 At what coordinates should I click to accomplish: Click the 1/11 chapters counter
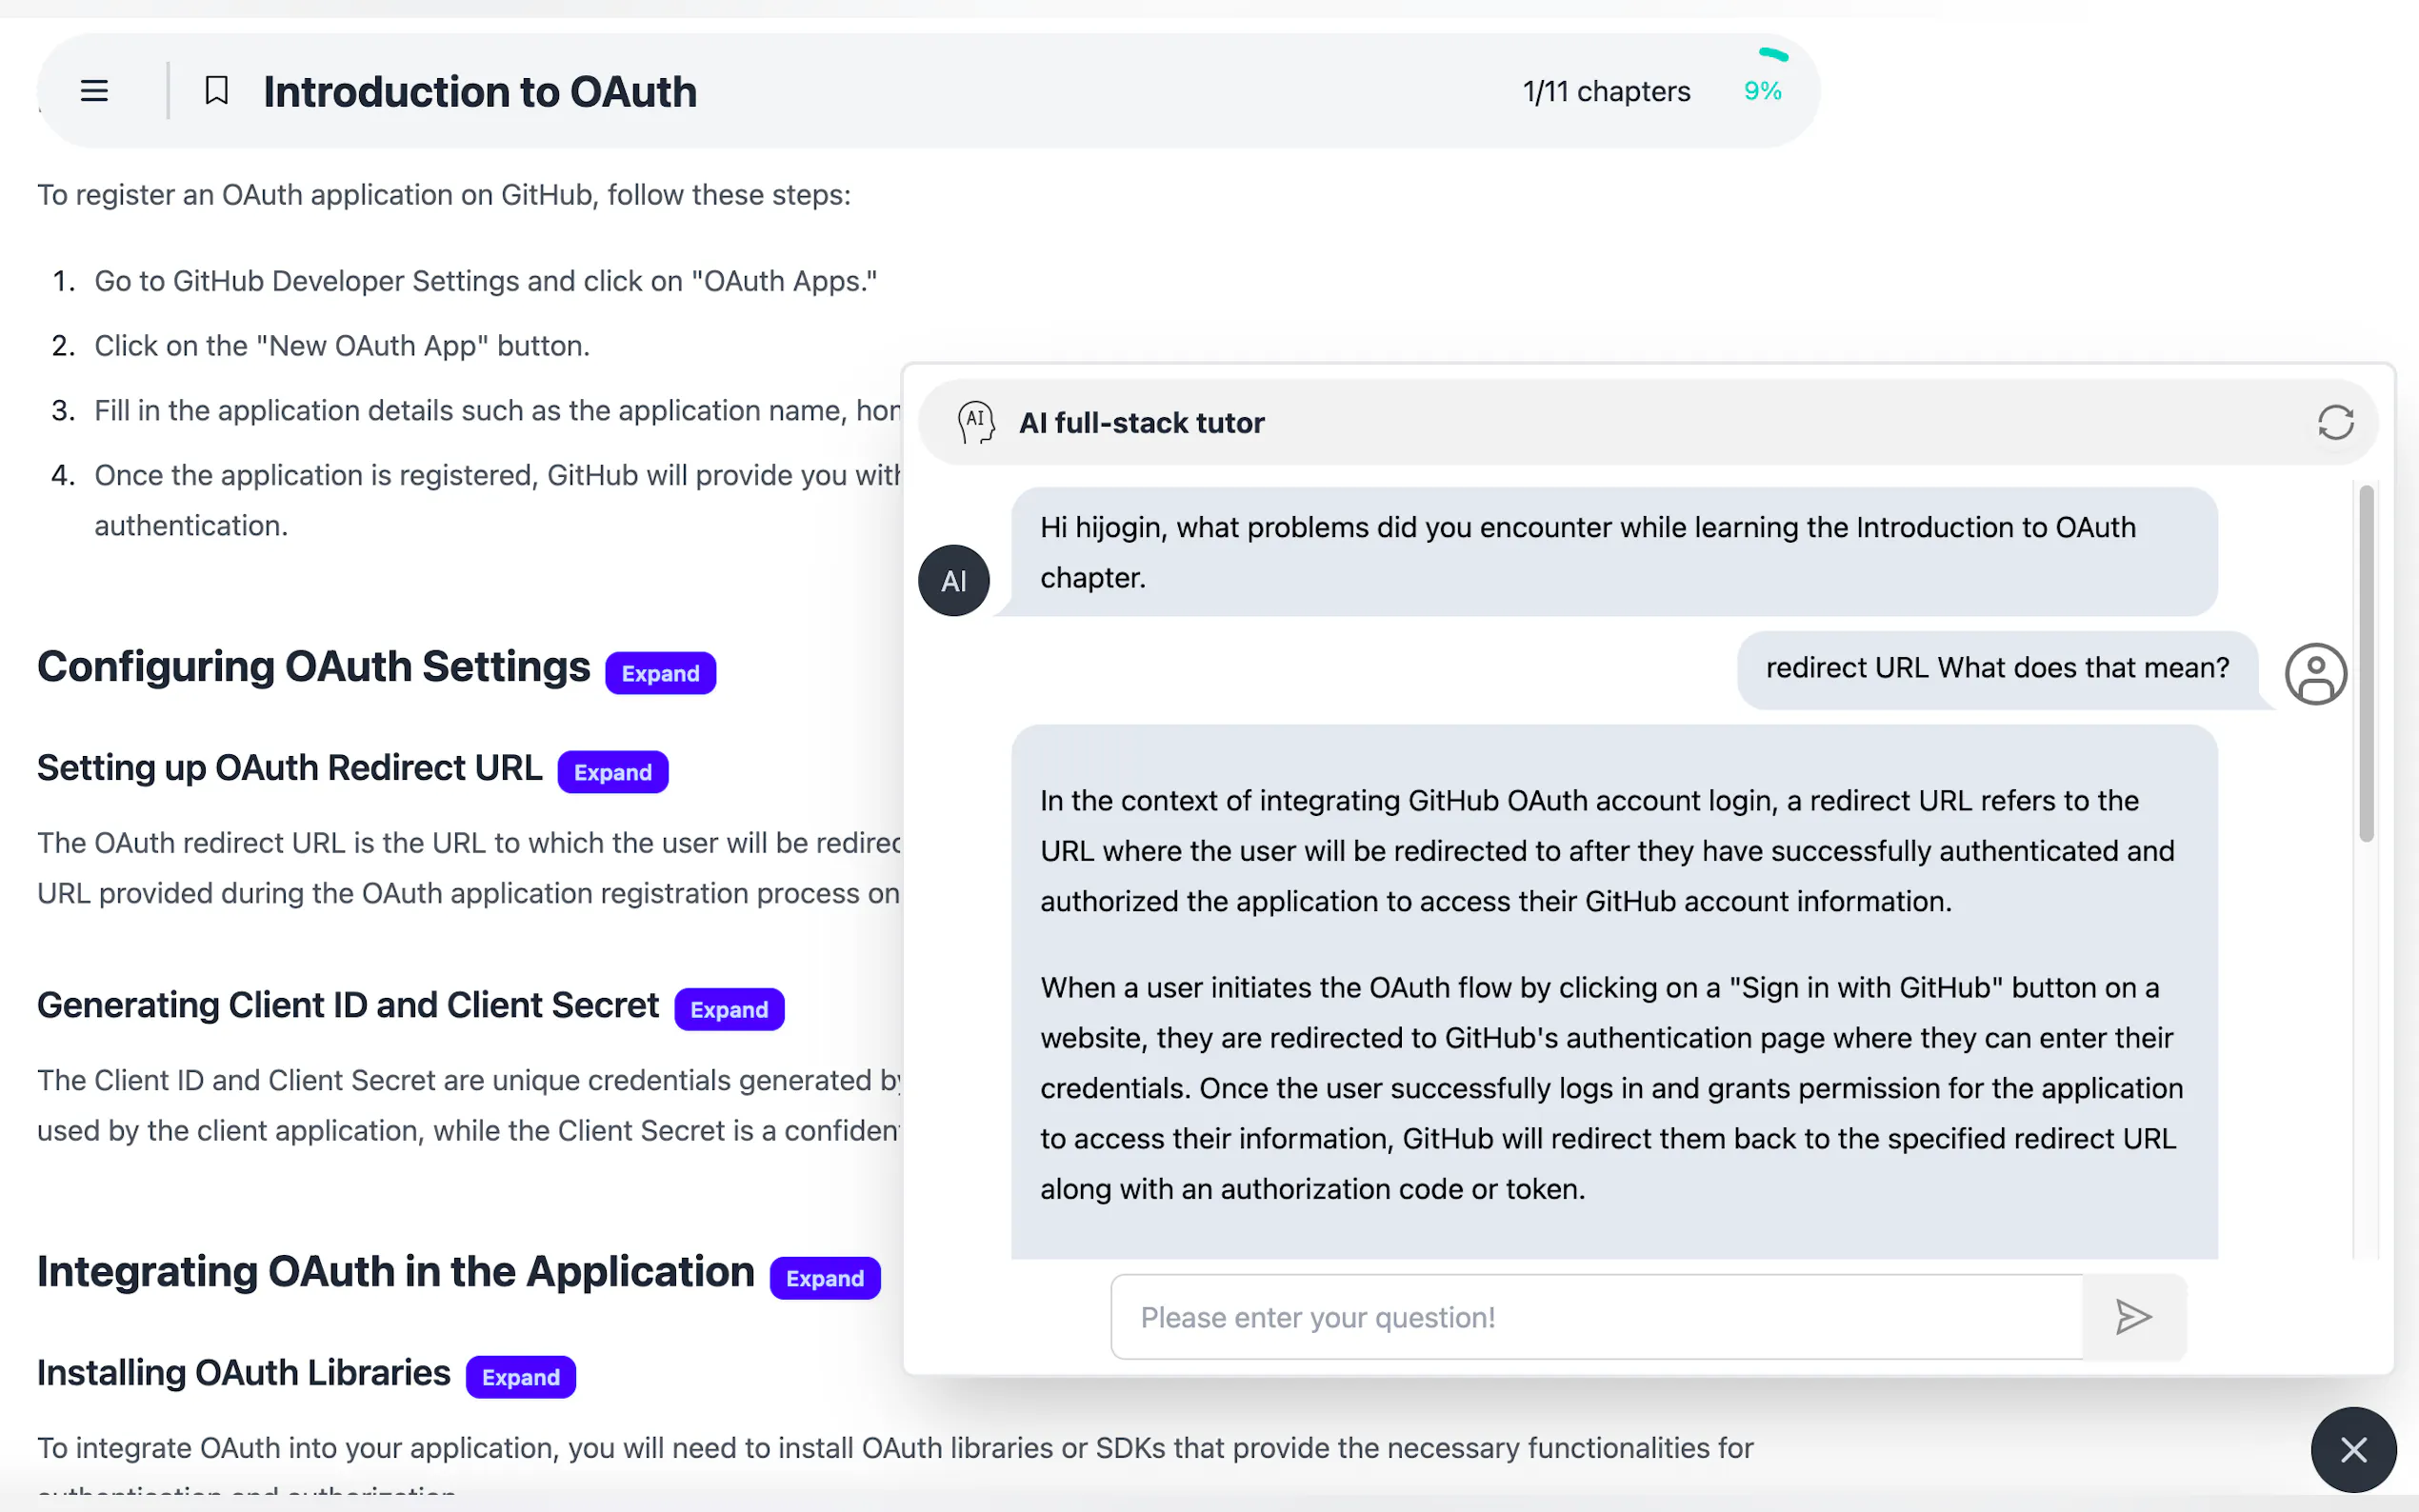tap(1606, 92)
